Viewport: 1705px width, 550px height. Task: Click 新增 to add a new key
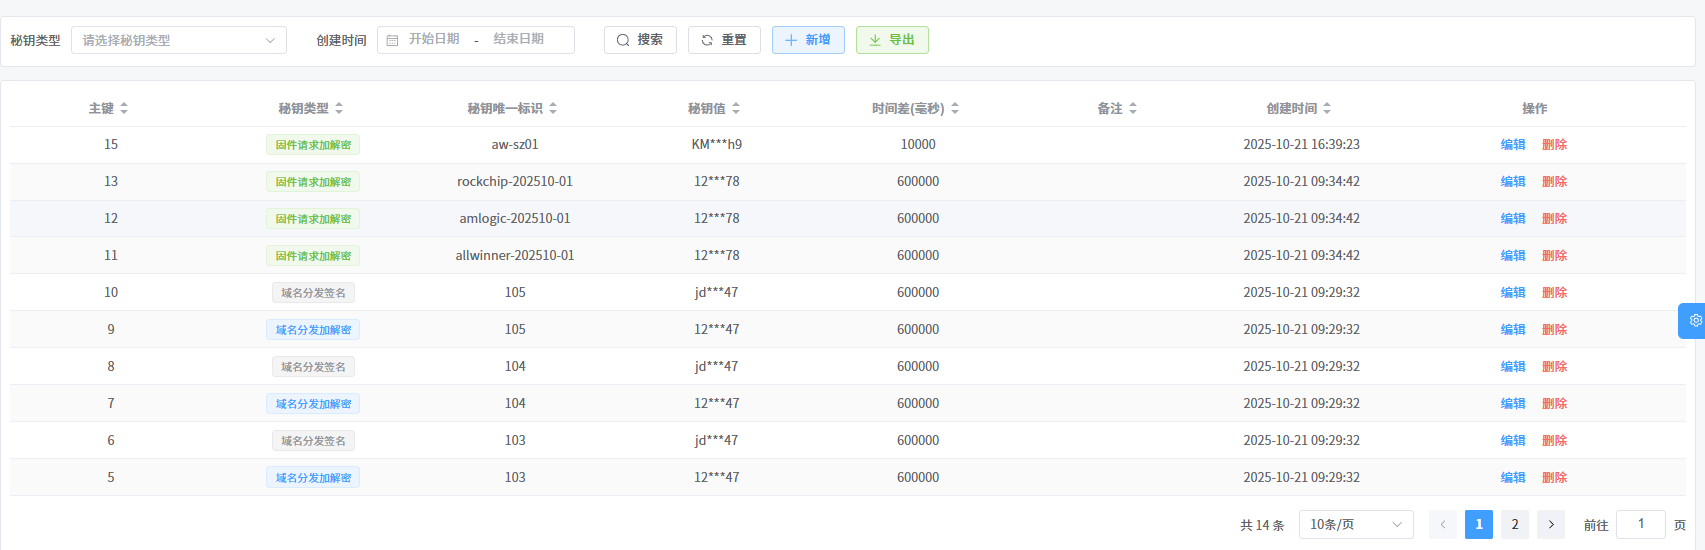pos(808,40)
